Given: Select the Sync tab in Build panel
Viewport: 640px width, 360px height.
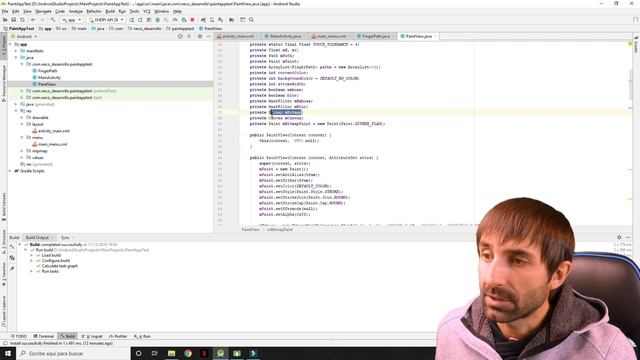Looking at the screenshot, I should (x=65, y=238).
